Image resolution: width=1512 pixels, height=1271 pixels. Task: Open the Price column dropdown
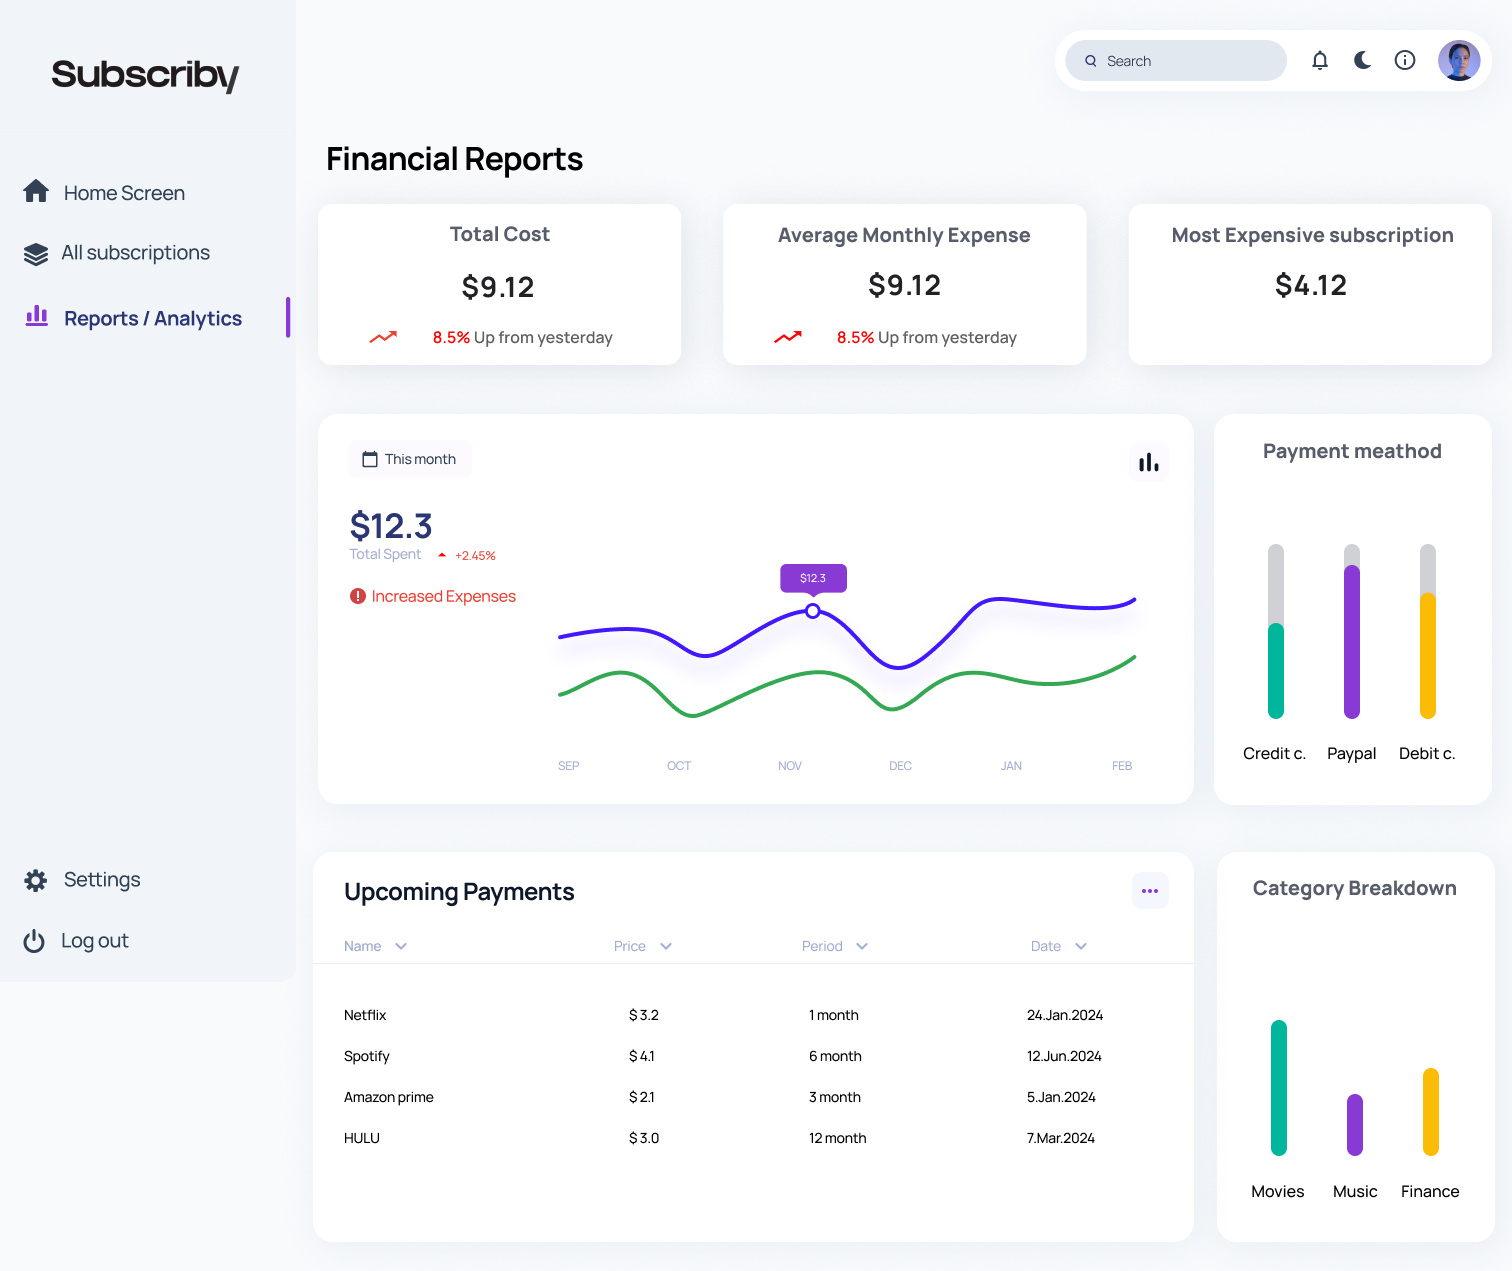tap(666, 946)
